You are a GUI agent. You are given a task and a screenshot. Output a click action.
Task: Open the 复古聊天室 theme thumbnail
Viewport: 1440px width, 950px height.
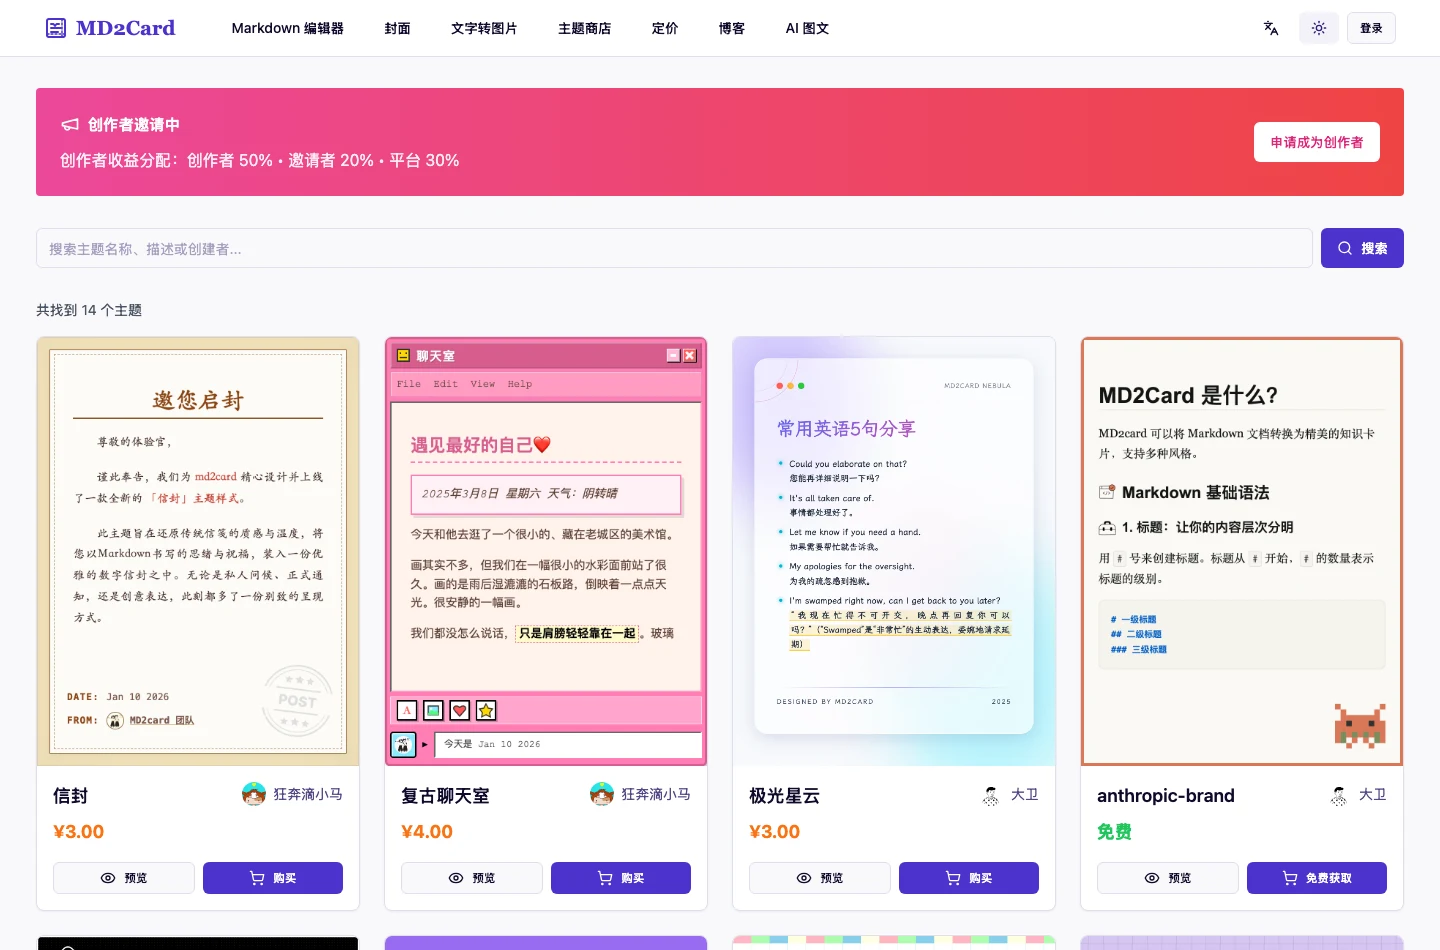click(546, 552)
